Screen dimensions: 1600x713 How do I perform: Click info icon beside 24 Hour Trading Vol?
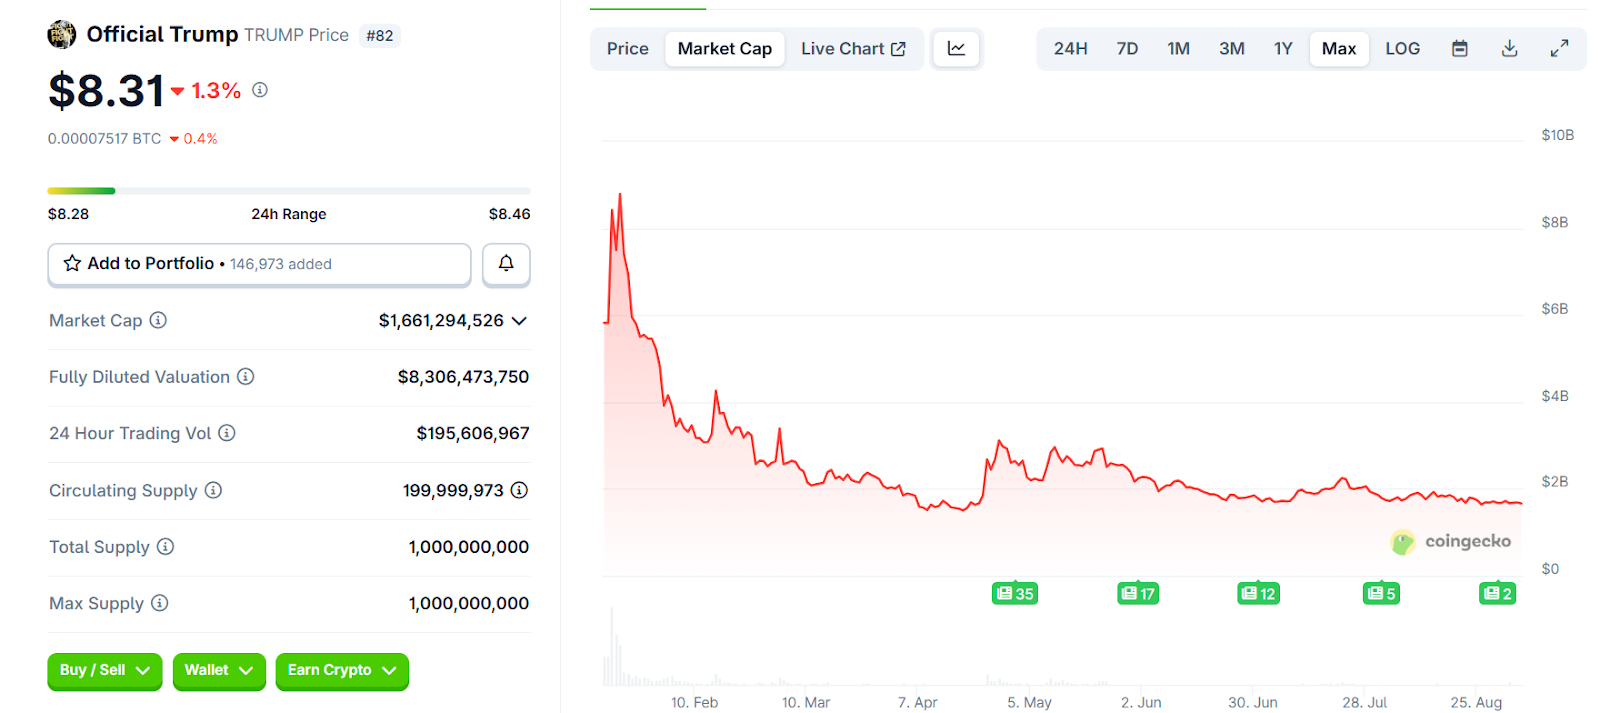tap(227, 433)
